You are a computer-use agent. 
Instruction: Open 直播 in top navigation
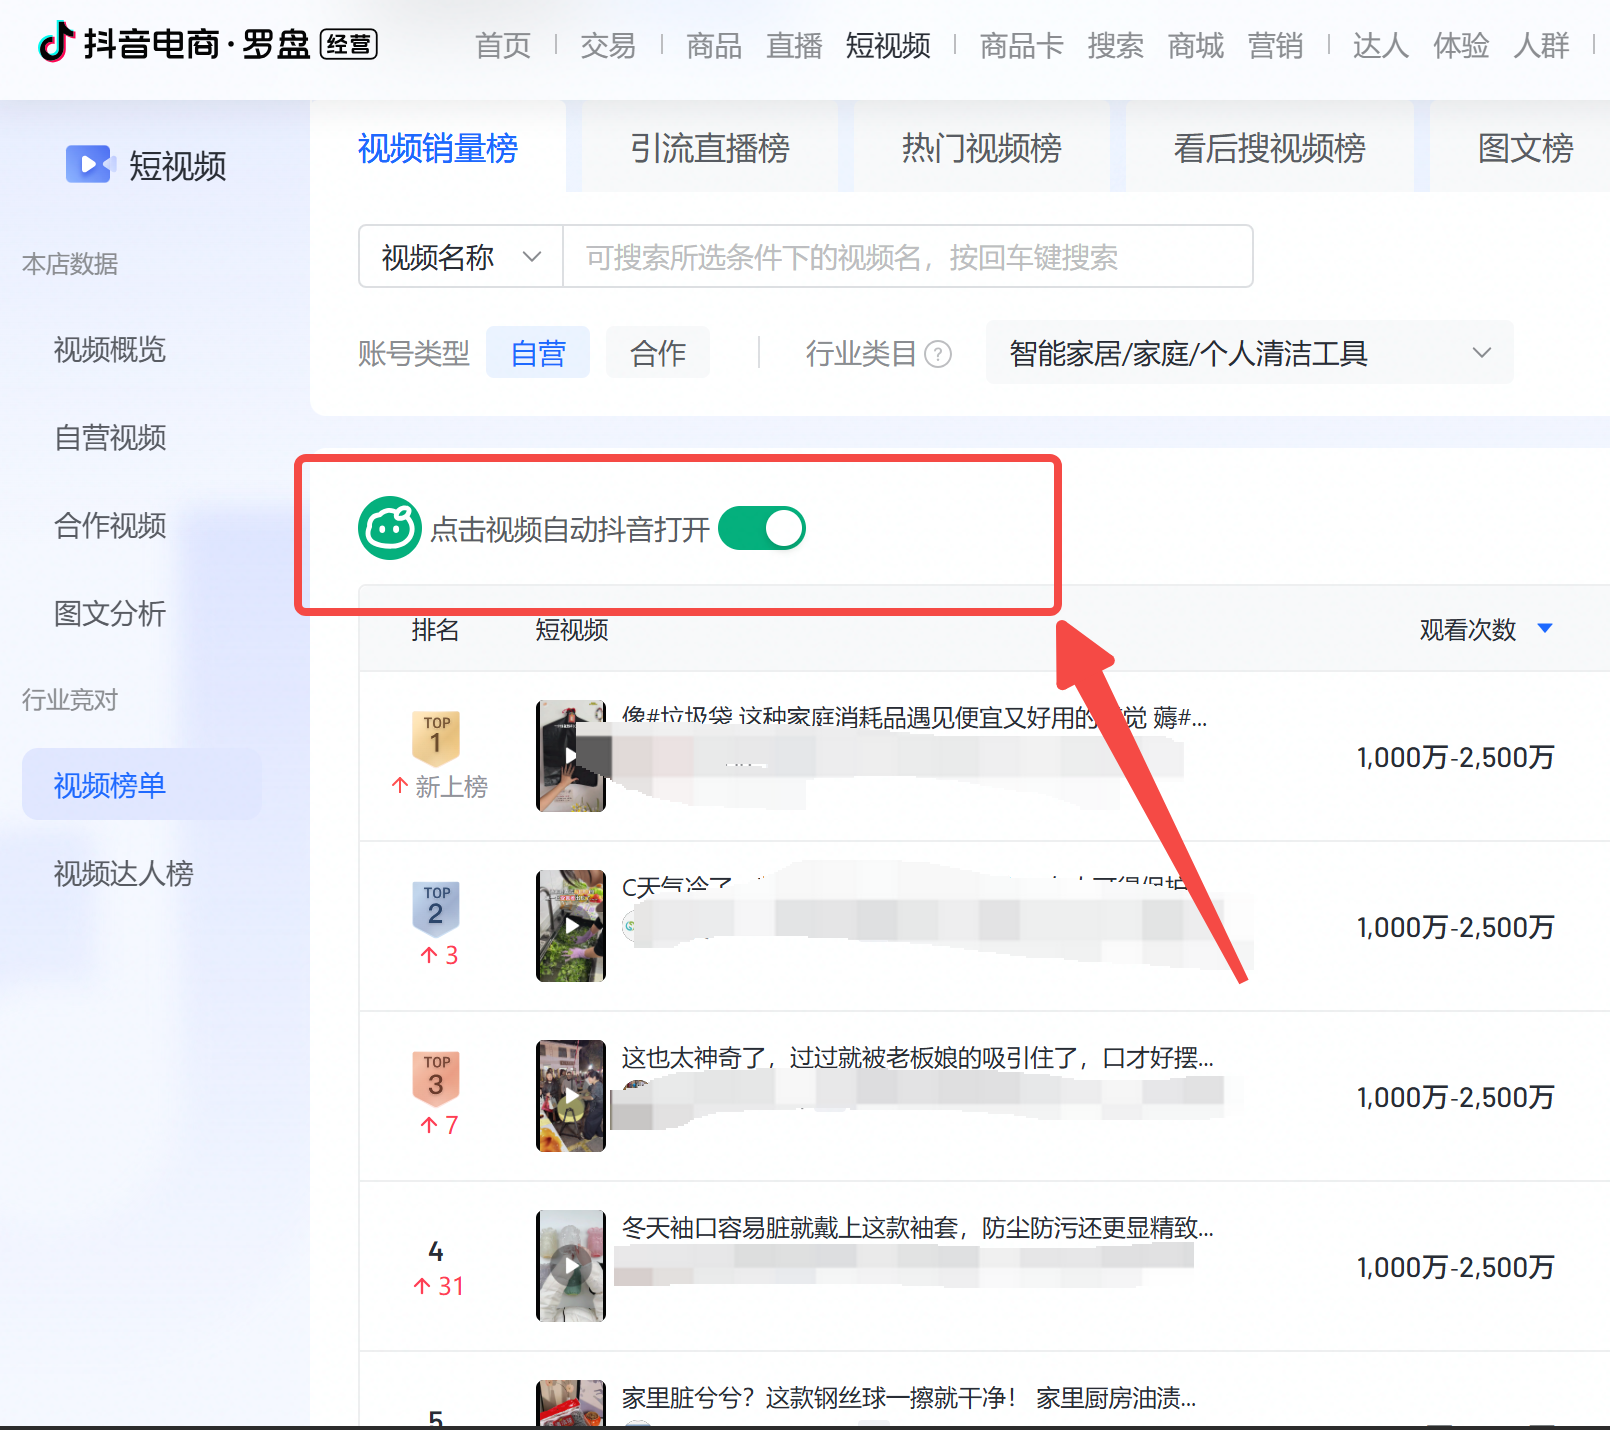(x=794, y=45)
